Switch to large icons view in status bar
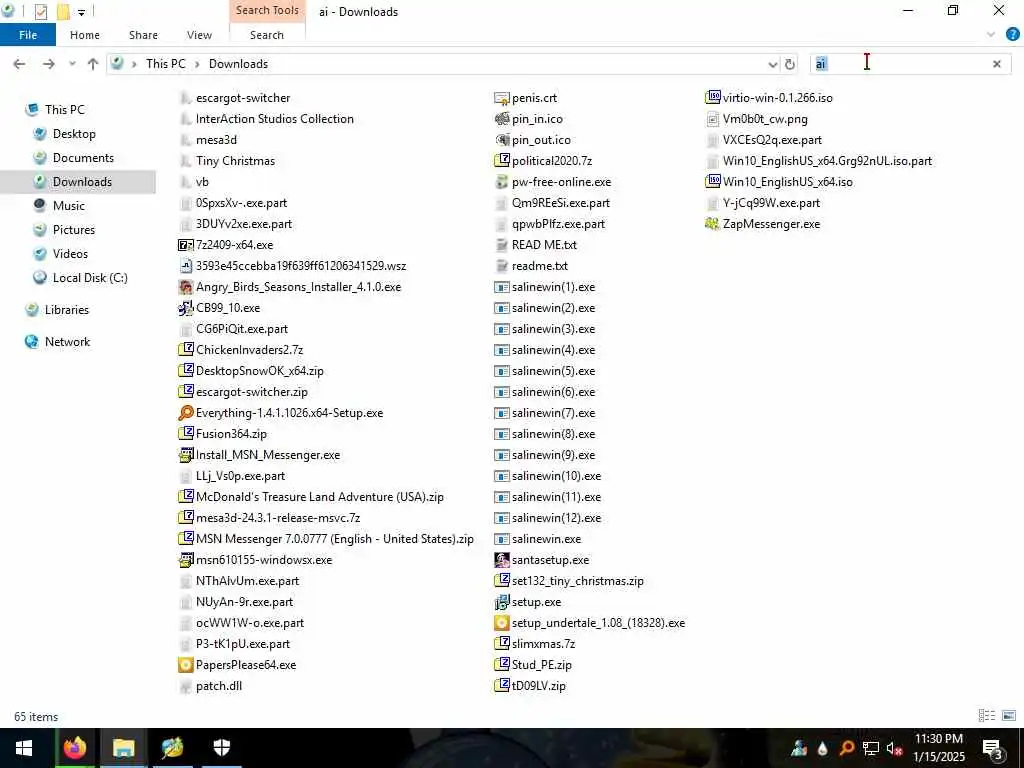1024x768 pixels. (1009, 716)
